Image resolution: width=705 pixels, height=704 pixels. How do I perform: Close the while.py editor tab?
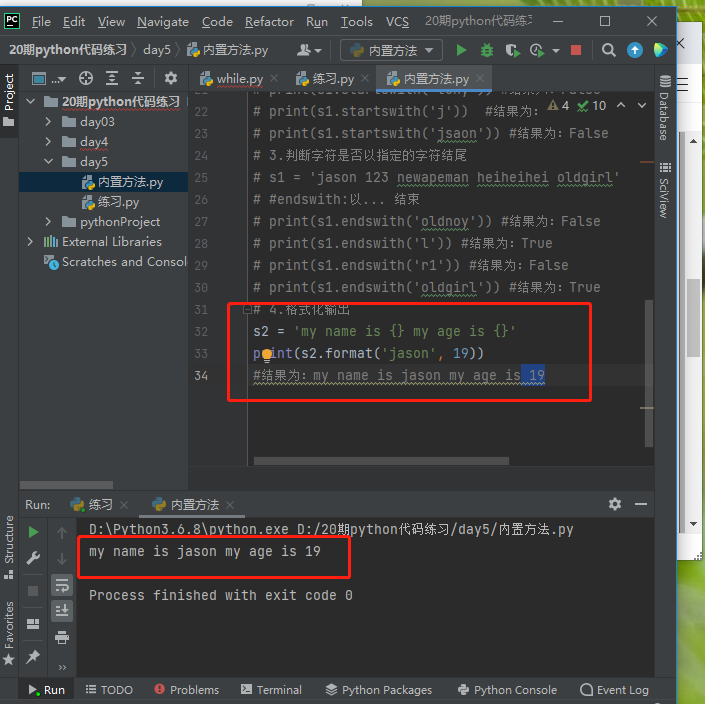pos(274,78)
